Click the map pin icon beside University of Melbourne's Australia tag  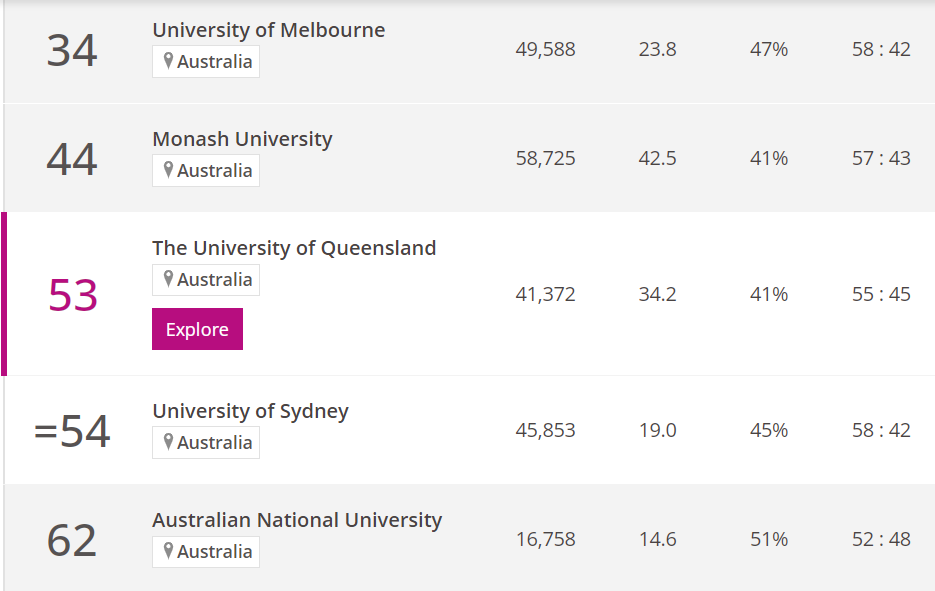coord(168,61)
